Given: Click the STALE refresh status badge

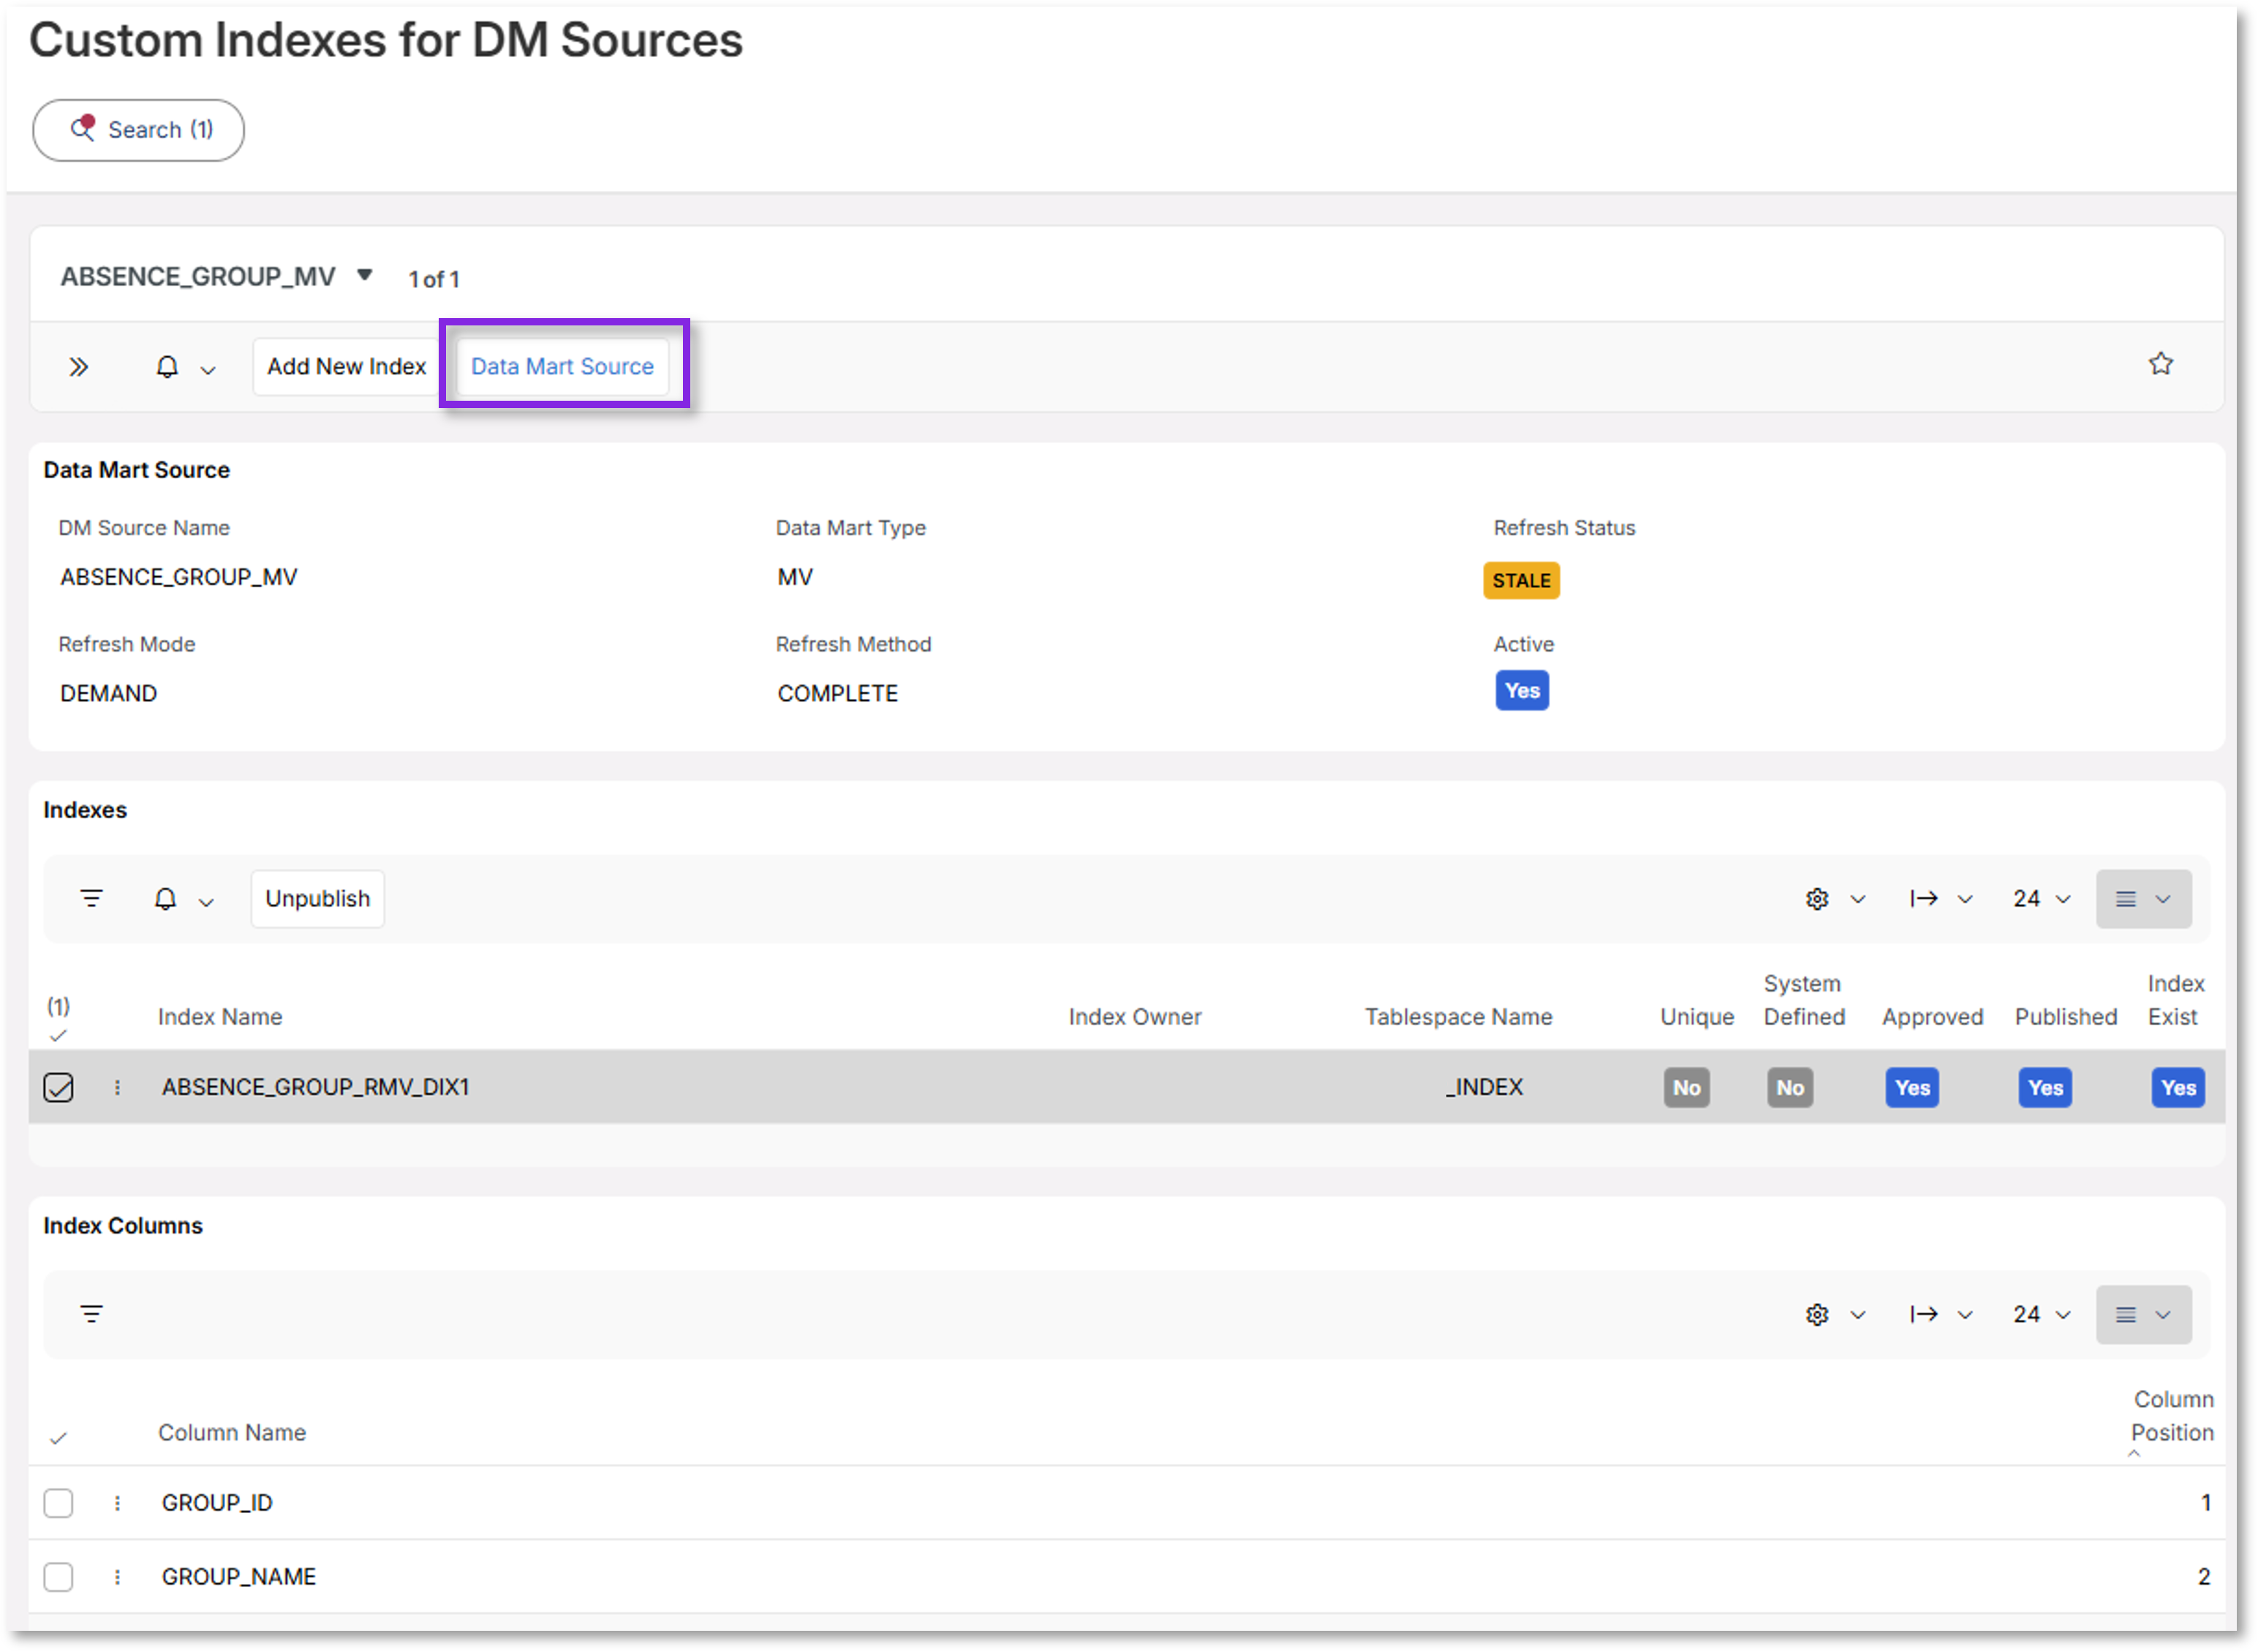Looking at the screenshot, I should pyautogui.click(x=1521, y=580).
